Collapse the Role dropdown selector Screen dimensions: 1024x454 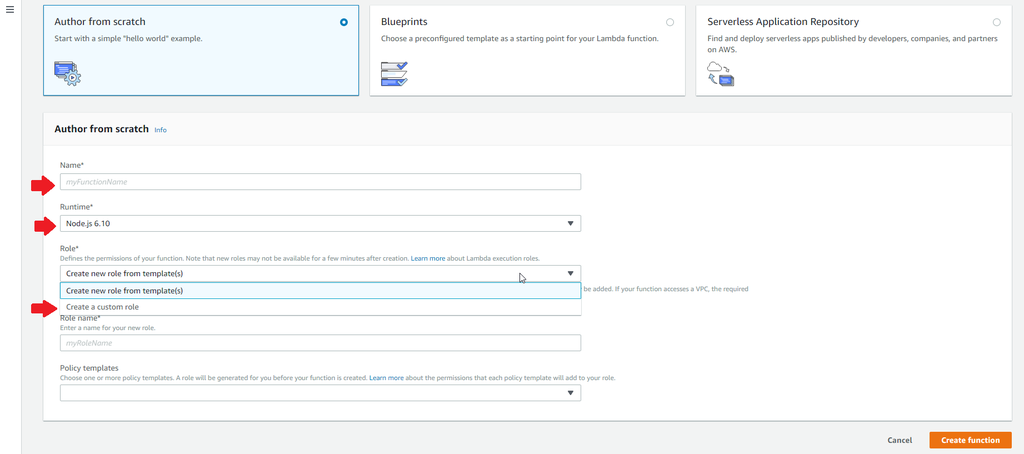pos(320,273)
